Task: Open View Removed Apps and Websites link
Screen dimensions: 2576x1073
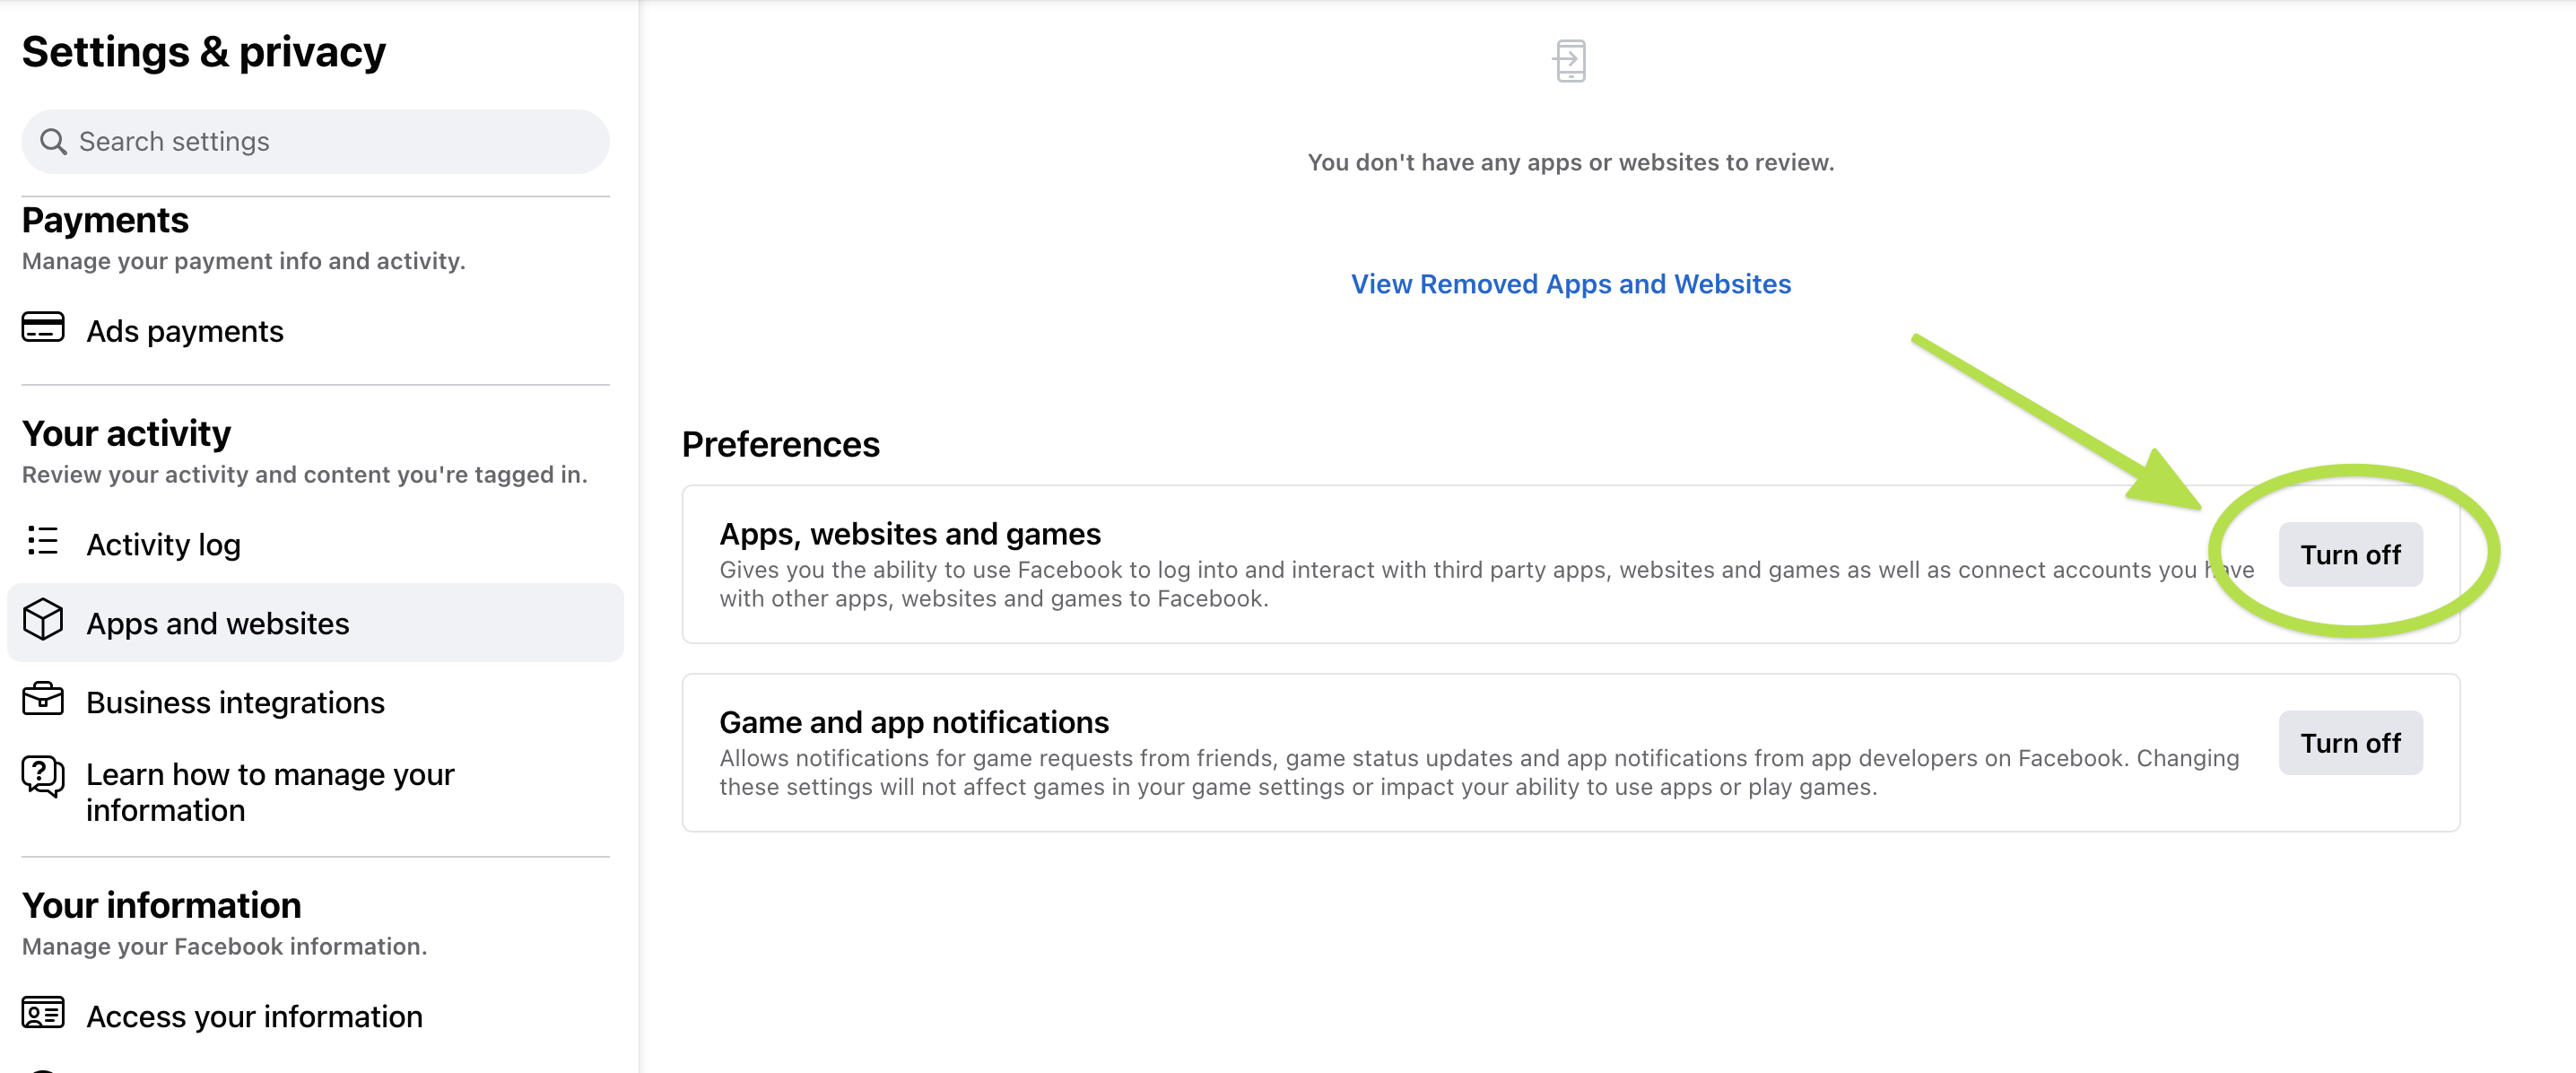Action: 1570,284
